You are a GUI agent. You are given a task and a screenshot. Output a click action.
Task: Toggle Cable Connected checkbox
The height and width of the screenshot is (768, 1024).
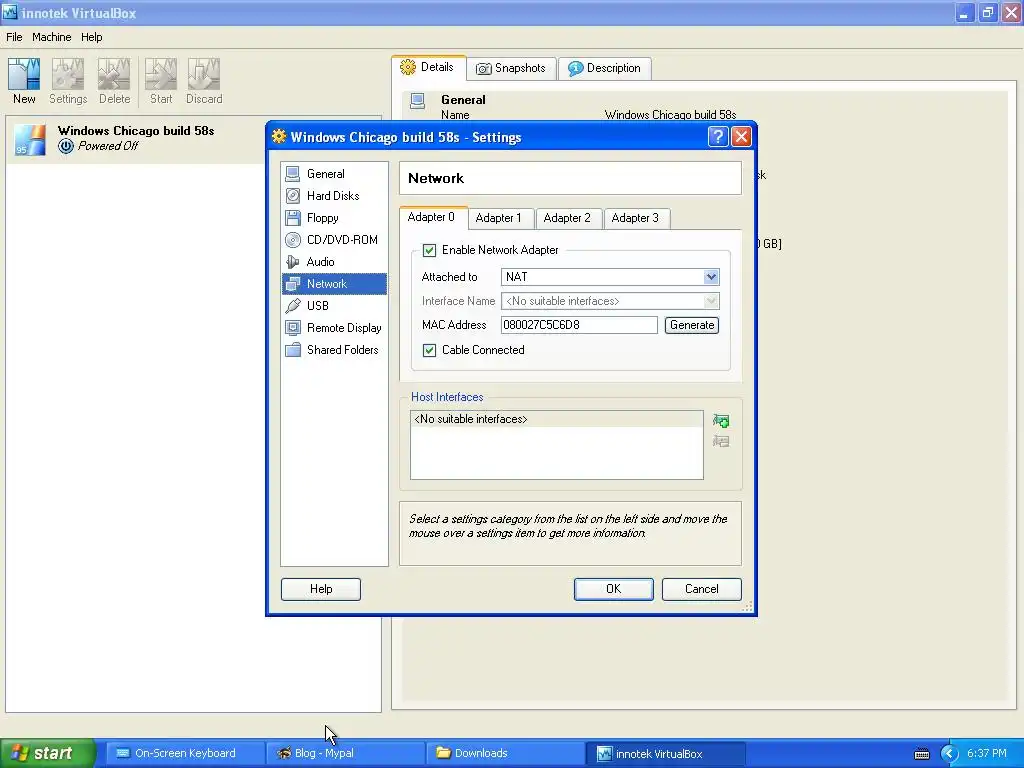pyautogui.click(x=429, y=350)
